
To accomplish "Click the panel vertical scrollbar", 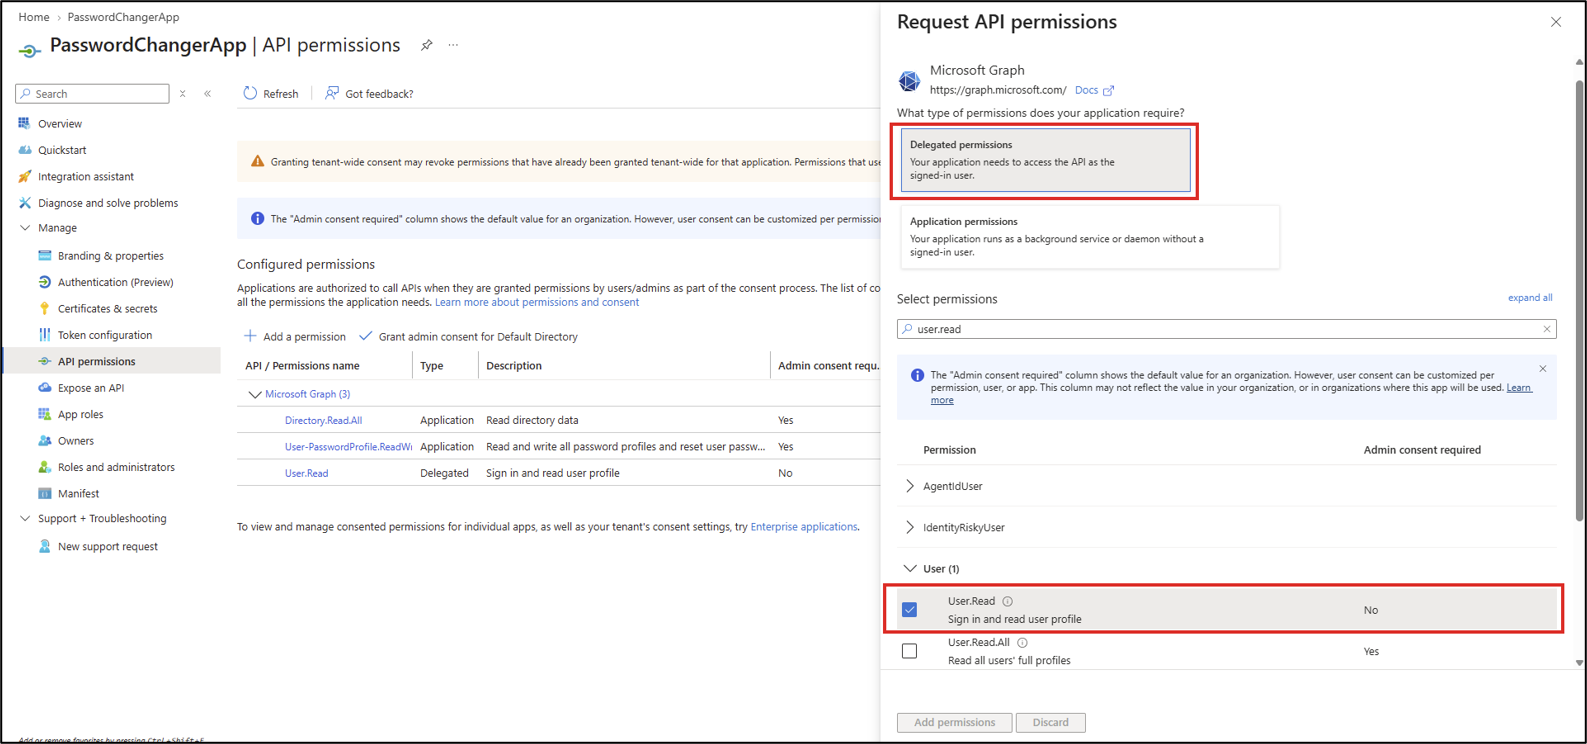I will click(x=1579, y=300).
